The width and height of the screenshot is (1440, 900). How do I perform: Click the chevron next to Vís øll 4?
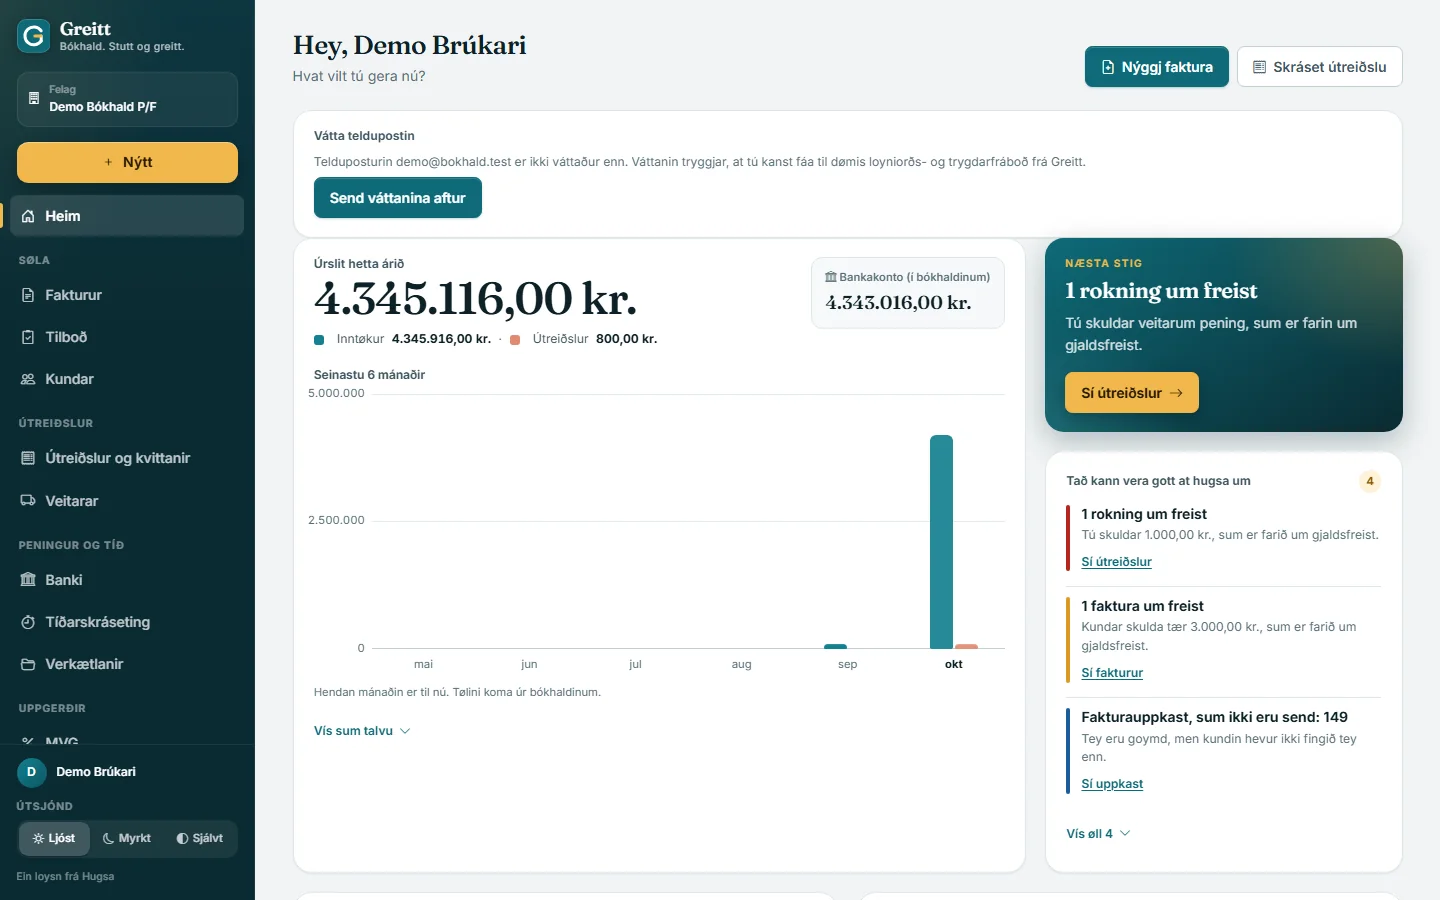(x=1125, y=834)
